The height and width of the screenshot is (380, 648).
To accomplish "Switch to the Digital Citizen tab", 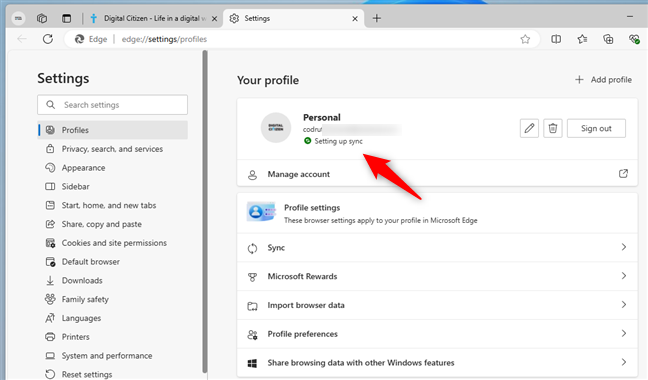I will coord(154,18).
